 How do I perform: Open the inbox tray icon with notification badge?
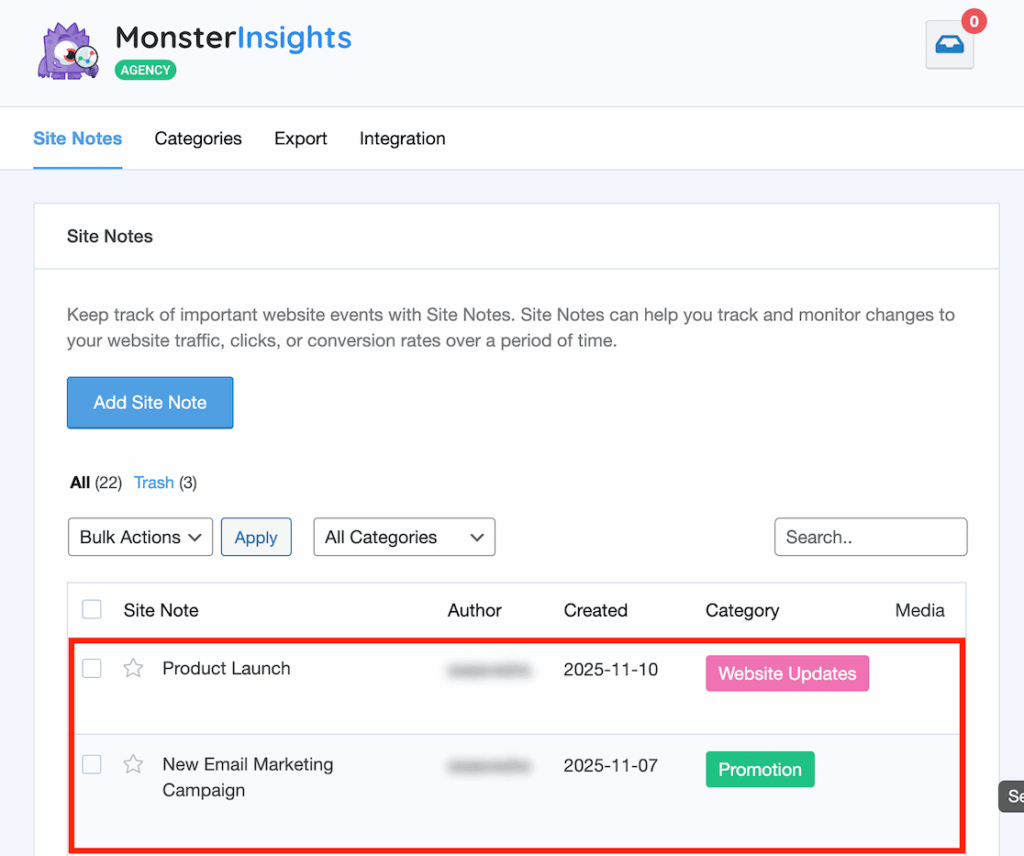(x=948, y=45)
